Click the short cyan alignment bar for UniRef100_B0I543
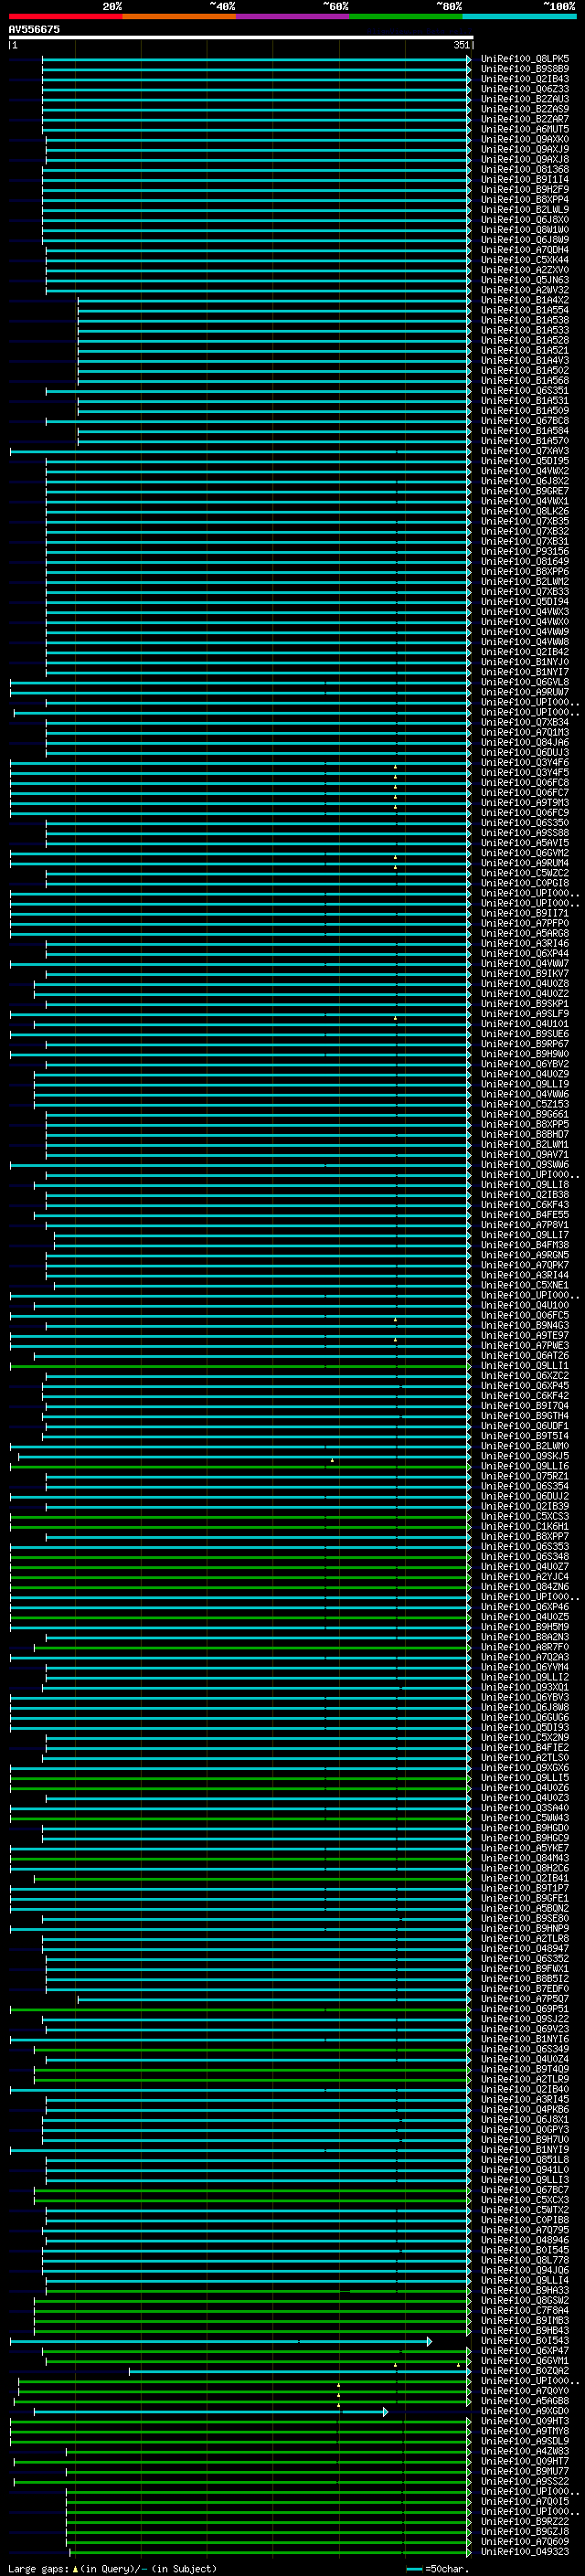This screenshot has height=2576, width=585. [221, 2341]
